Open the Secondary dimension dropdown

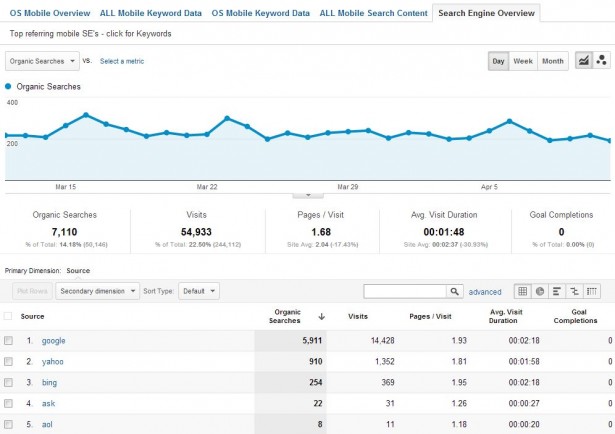[97, 291]
